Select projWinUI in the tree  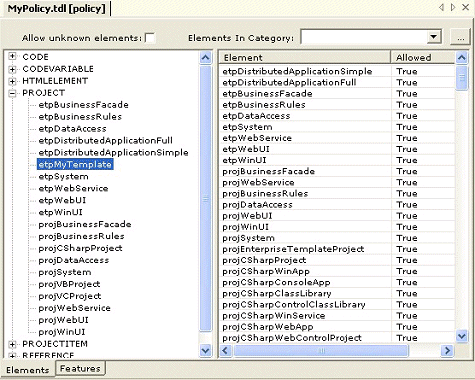(x=62, y=332)
